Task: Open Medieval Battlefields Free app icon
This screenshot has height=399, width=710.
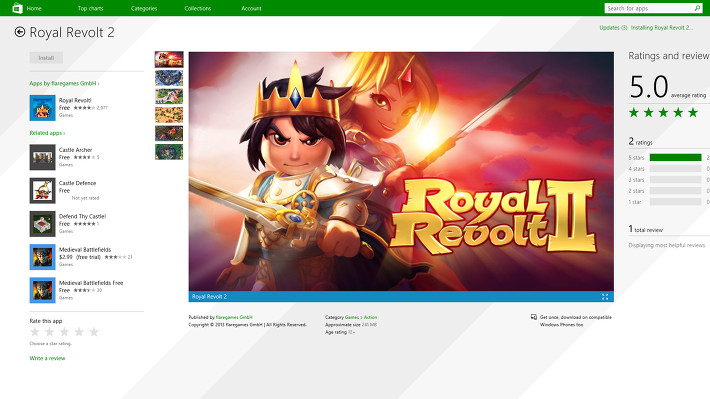Action: click(43, 290)
